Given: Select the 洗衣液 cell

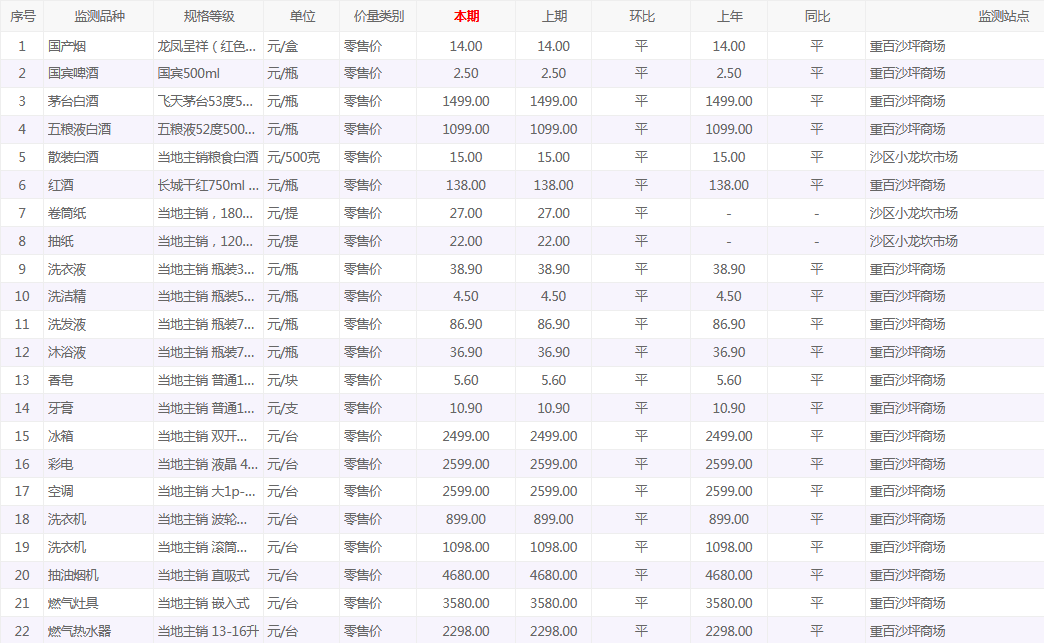Looking at the screenshot, I should 67,269.
